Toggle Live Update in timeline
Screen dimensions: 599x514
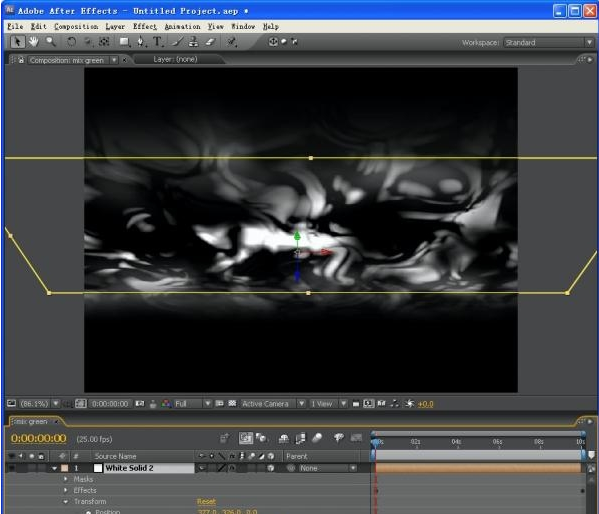click(x=246, y=438)
